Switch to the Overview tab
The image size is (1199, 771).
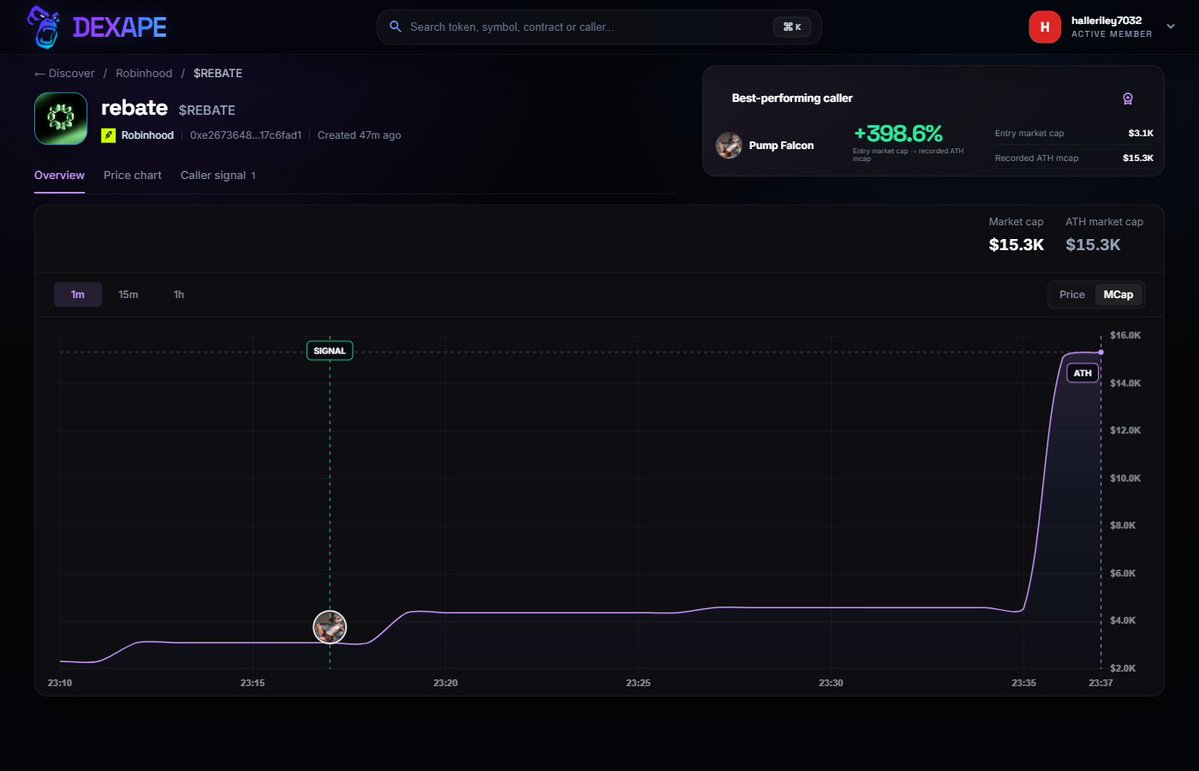(60, 175)
